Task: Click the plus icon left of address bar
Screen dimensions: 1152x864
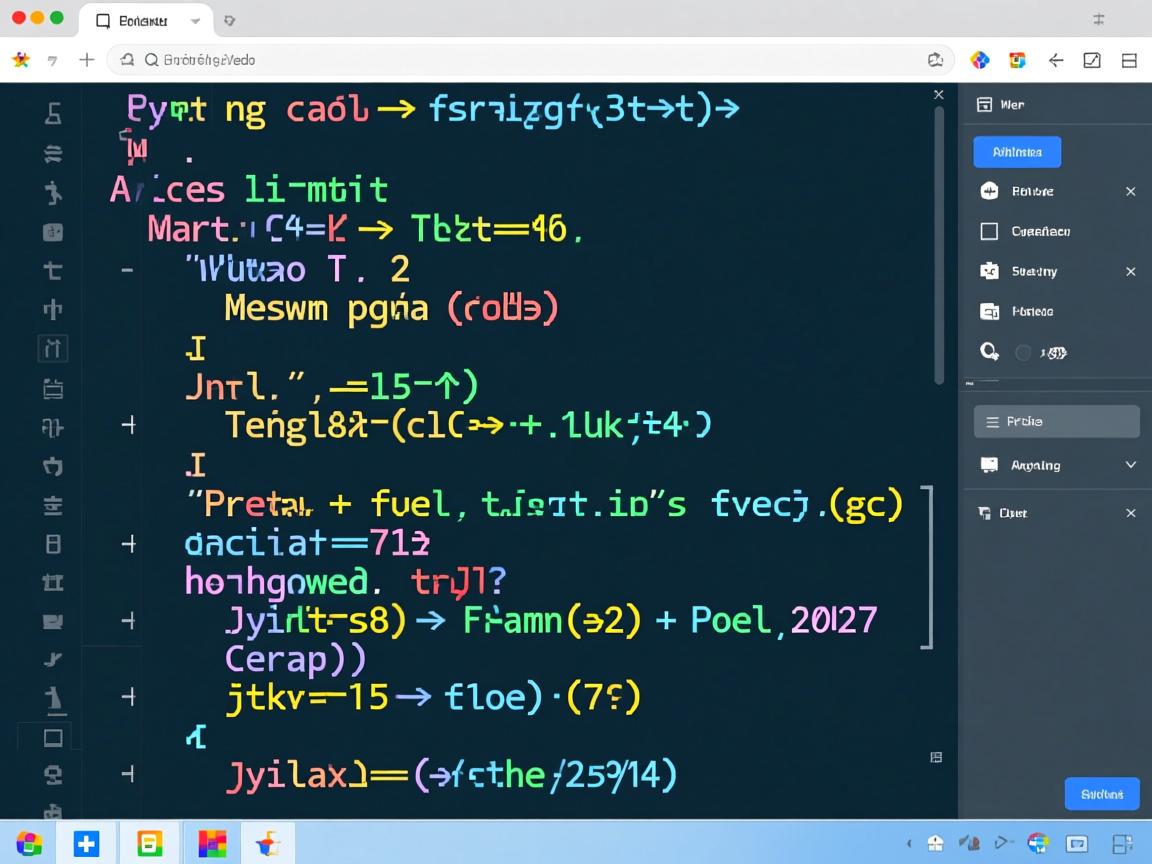Action: point(87,60)
